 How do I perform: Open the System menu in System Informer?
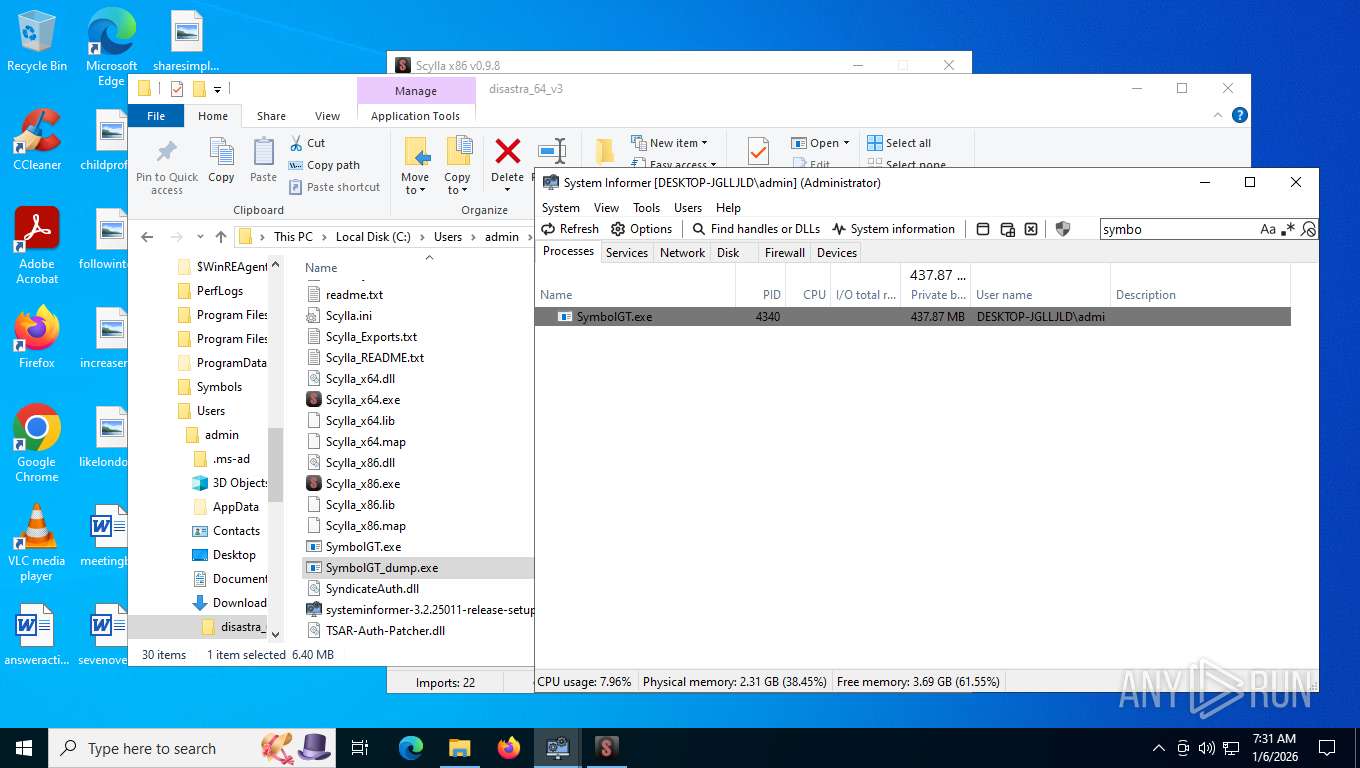coord(560,208)
